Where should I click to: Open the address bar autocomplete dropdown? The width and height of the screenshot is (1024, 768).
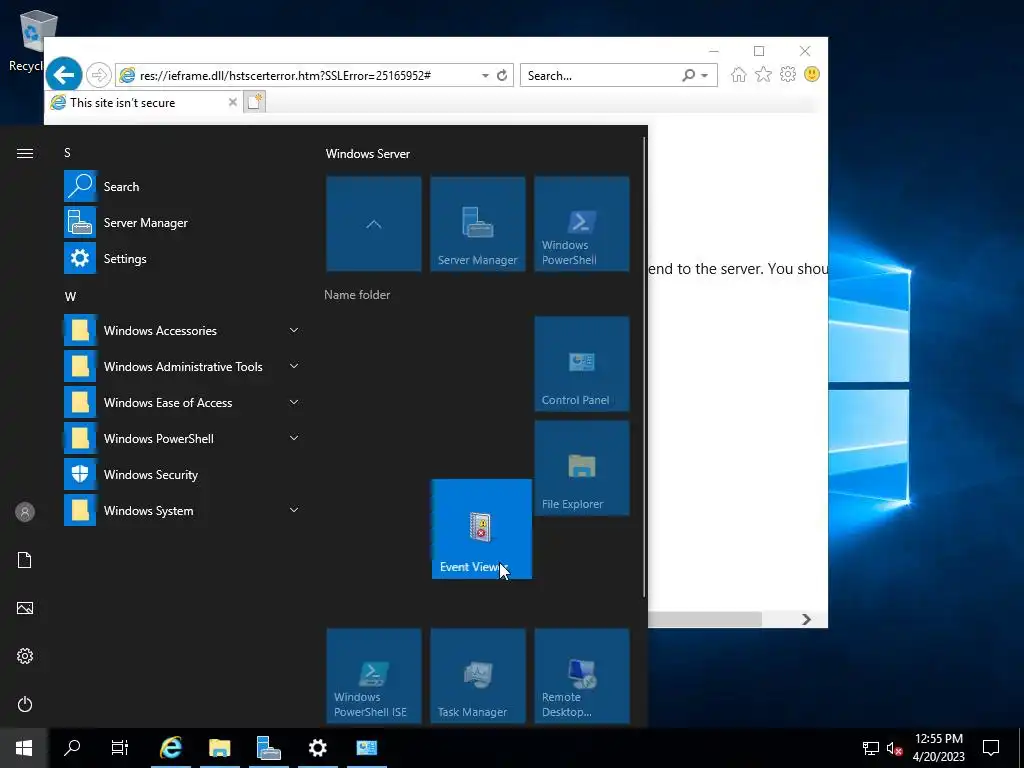point(485,76)
